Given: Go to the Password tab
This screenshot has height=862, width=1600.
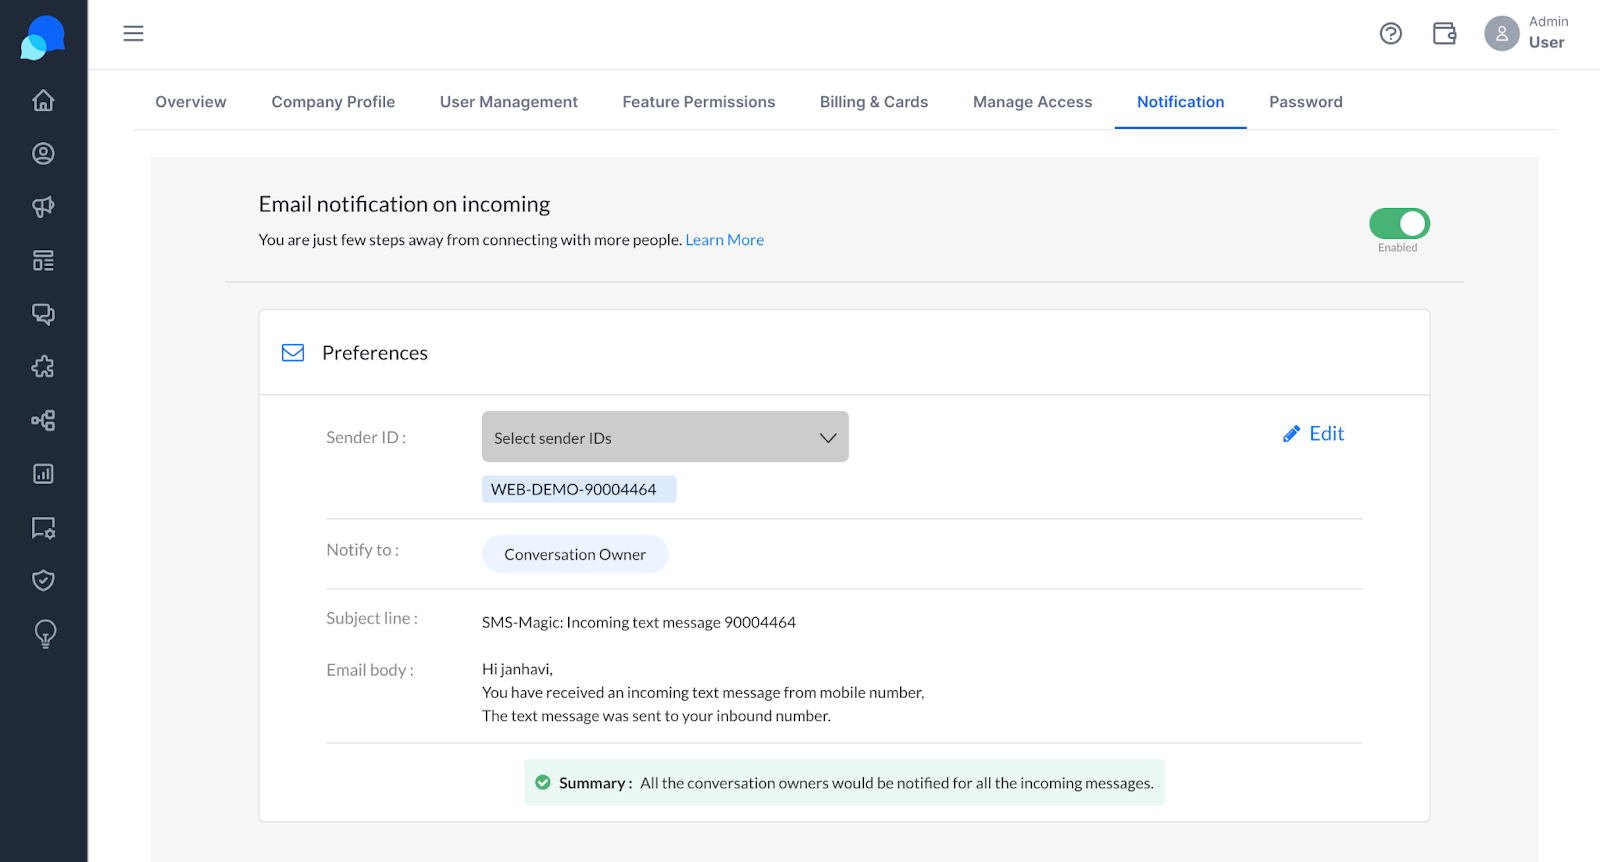Looking at the screenshot, I should [1306, 102].
